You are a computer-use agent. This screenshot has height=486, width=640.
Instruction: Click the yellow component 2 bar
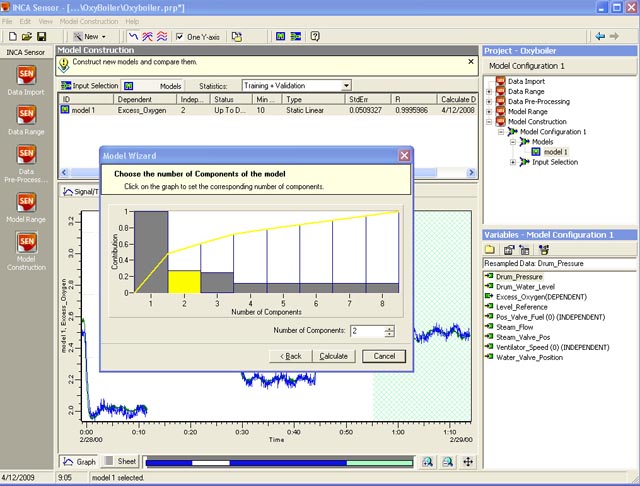click(184, 282)
